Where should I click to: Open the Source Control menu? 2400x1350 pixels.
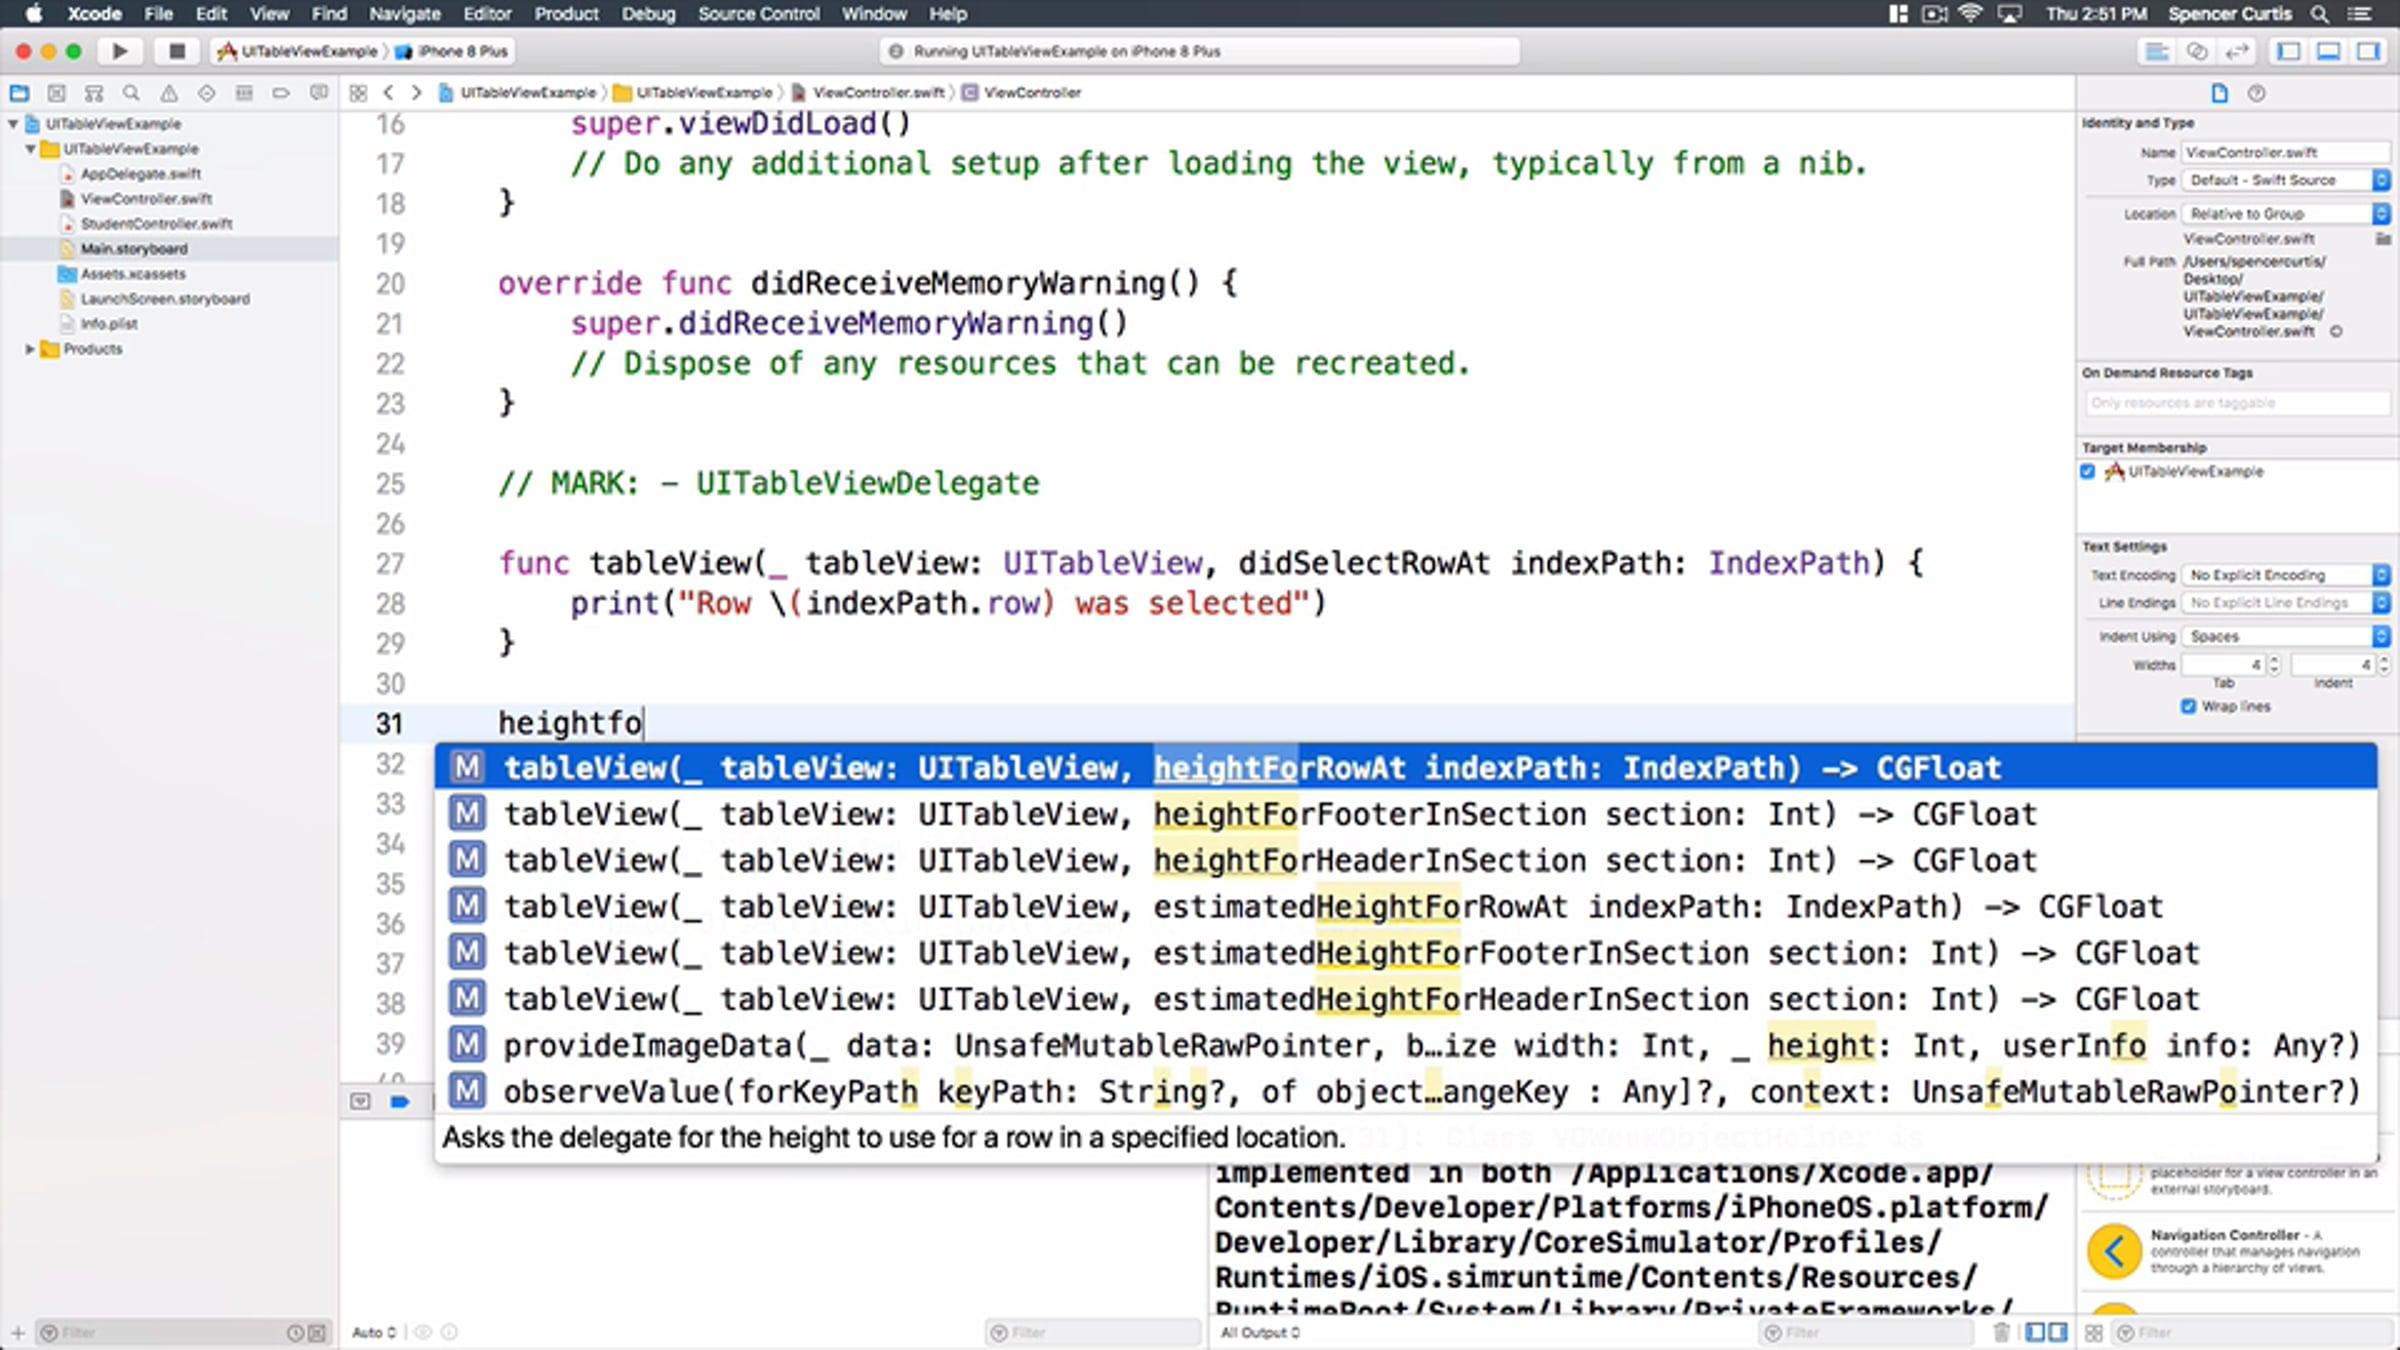click(758, 14)
